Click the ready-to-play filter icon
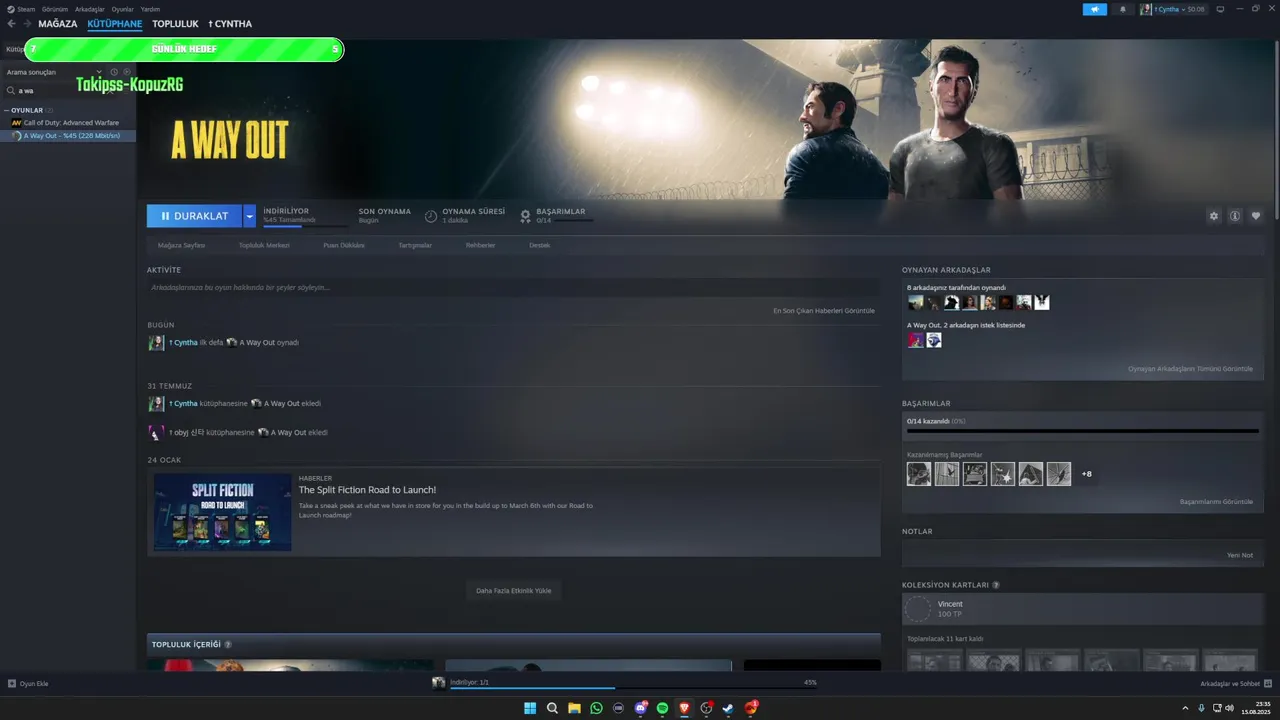The image size is (1280, 720). pos(126,72)
